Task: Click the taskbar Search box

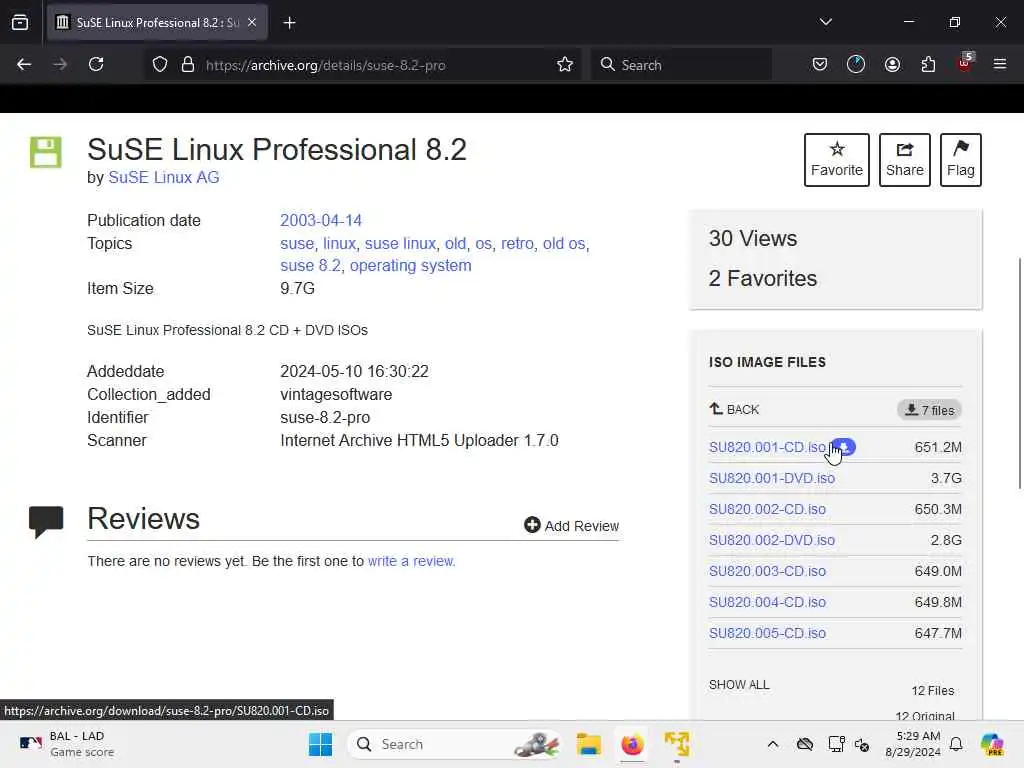Action: tap(455, 744)
